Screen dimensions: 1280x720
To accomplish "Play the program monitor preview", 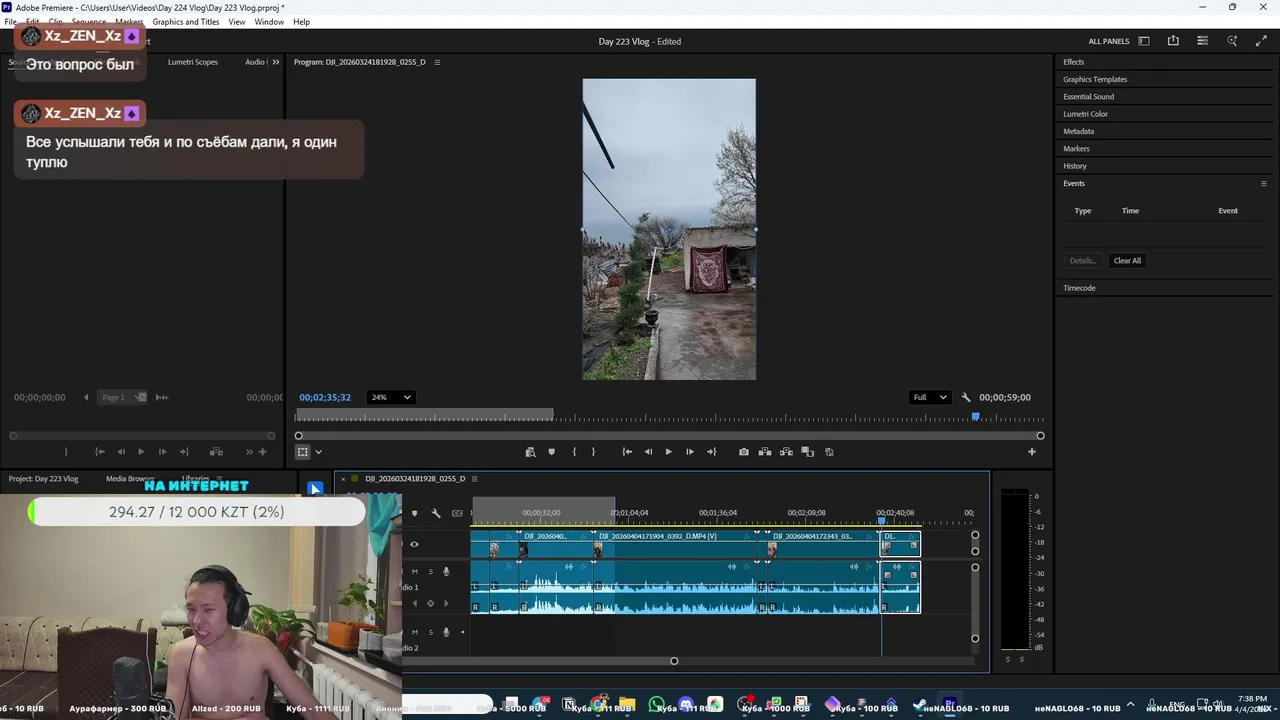I will [x=668, y=452].
